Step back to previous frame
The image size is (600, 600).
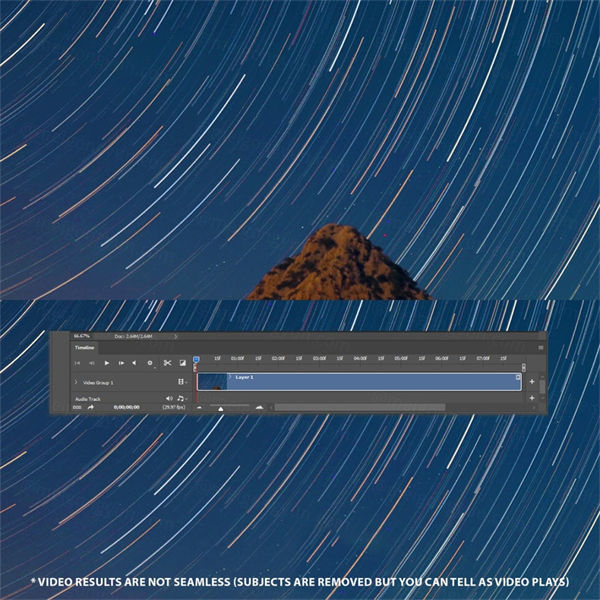pos(91,363)
